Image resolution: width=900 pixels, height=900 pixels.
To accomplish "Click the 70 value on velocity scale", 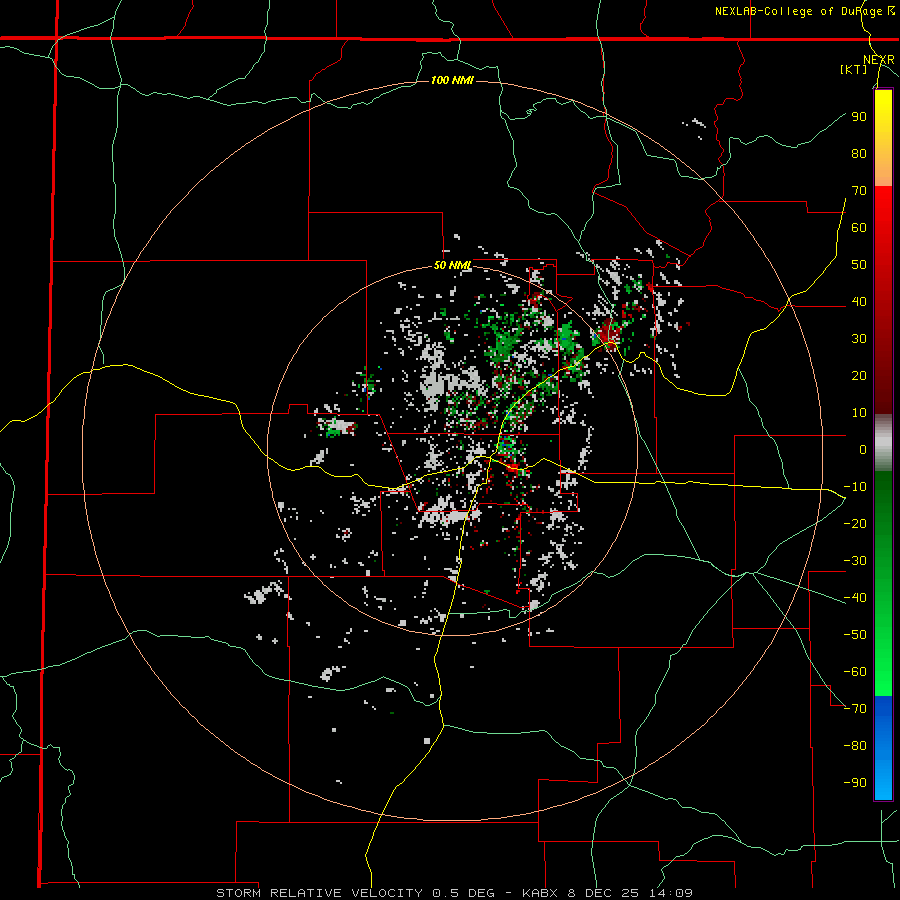I will pos(859,191).
